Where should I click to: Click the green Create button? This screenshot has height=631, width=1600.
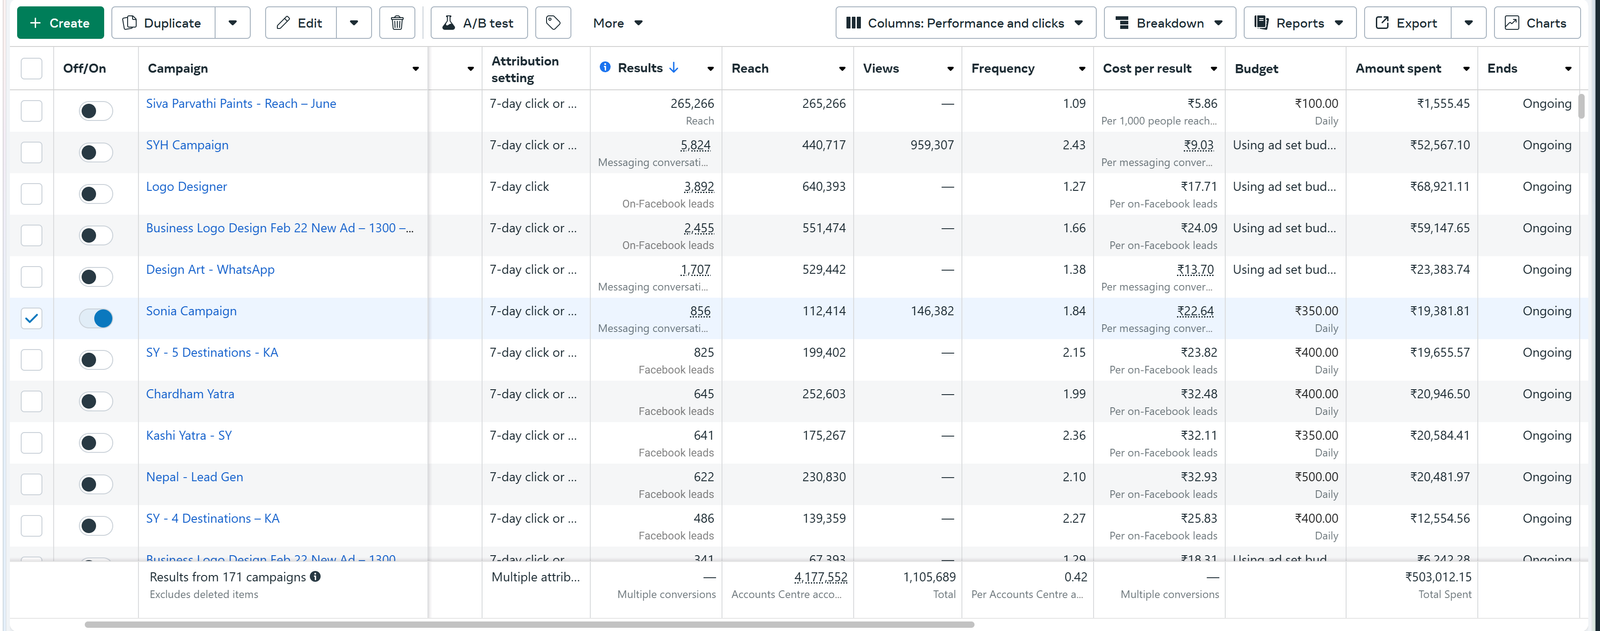(60, 23)
